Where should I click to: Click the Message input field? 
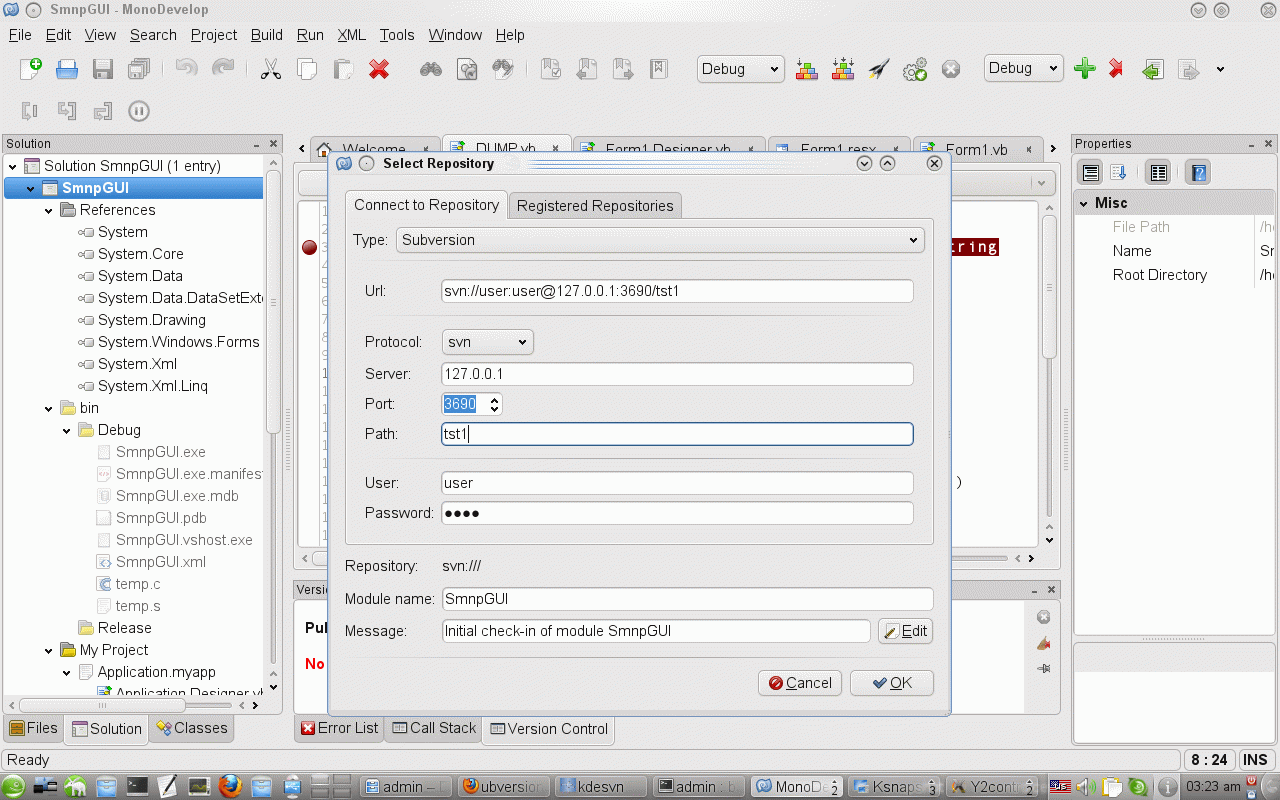656,631
